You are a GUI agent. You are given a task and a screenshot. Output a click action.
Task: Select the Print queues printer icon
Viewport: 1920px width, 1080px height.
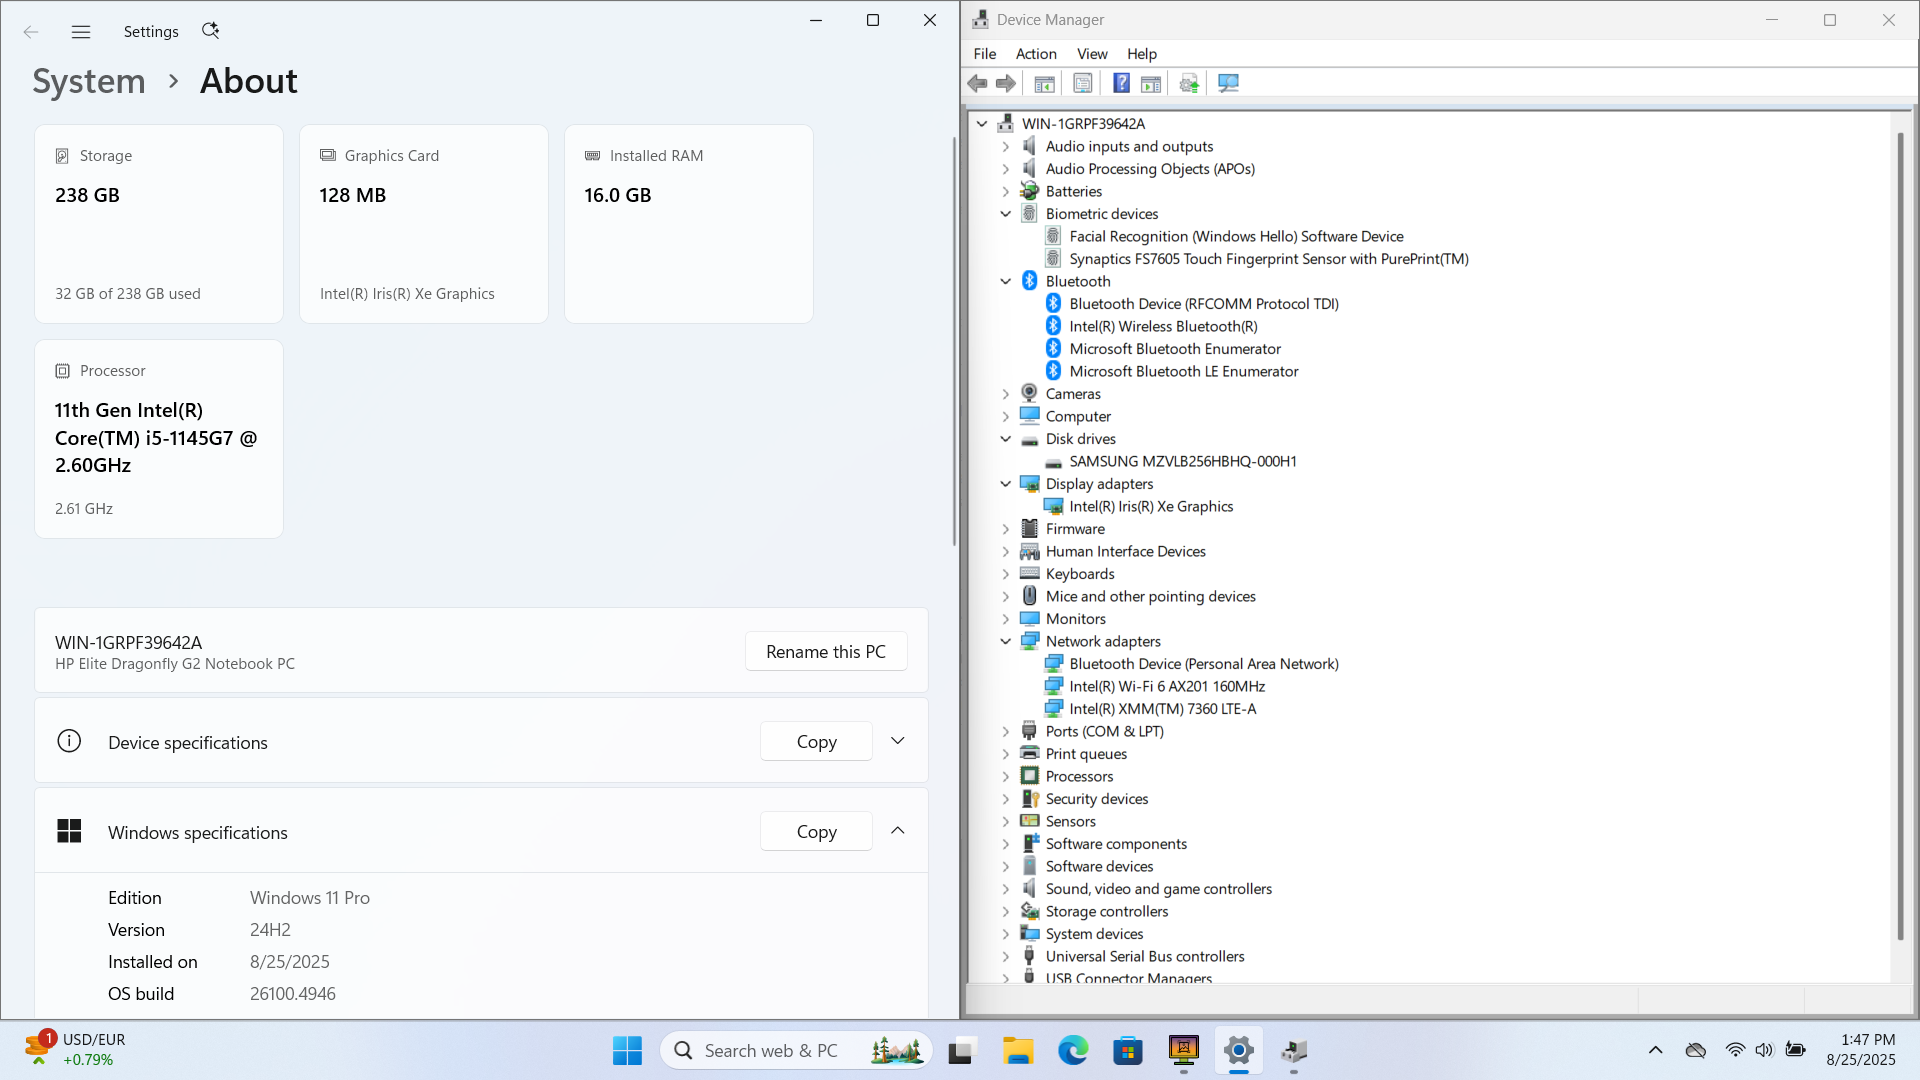[1030, 754]
